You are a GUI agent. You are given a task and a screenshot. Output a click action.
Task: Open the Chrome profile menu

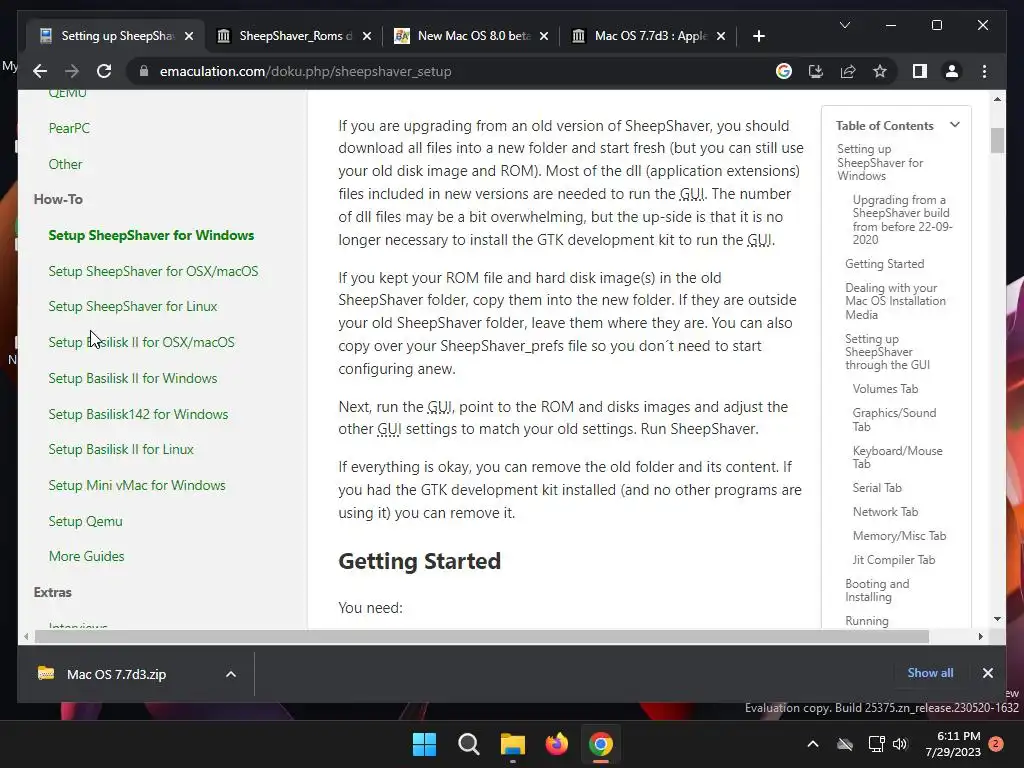coord(952,71)
